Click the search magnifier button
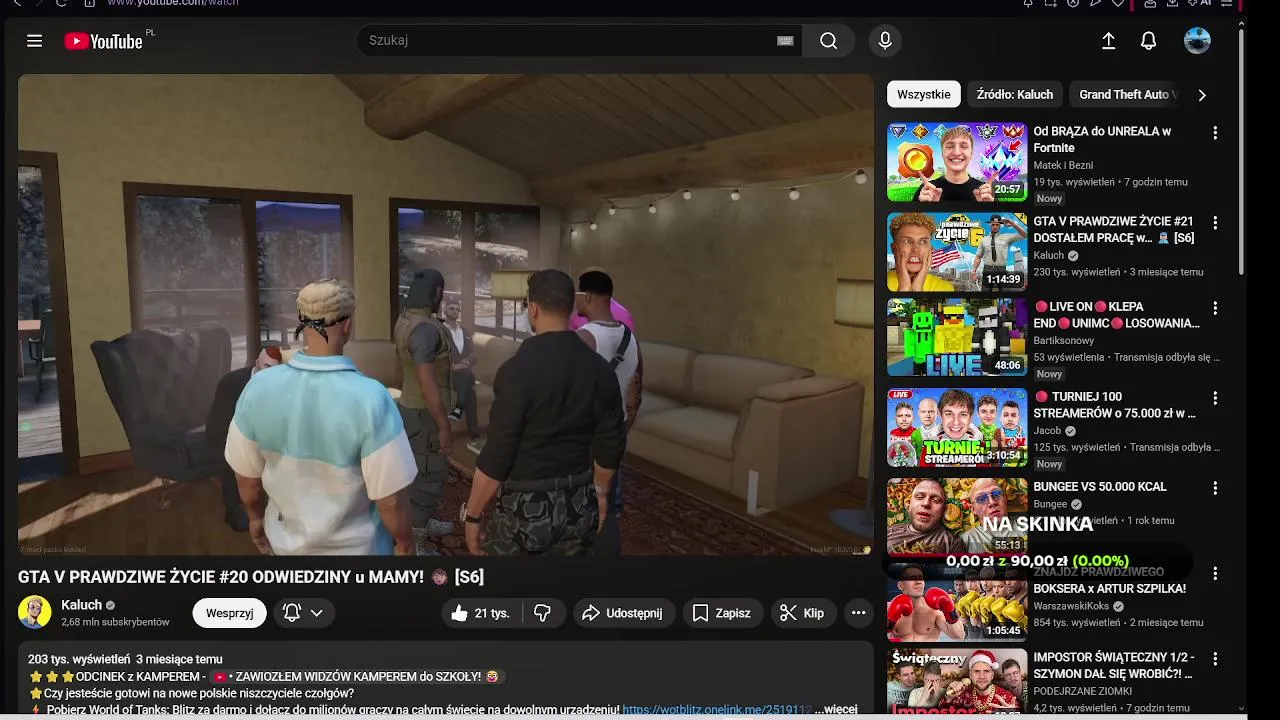The width and height of the screenshot is (1280, 720). [828, 41]
